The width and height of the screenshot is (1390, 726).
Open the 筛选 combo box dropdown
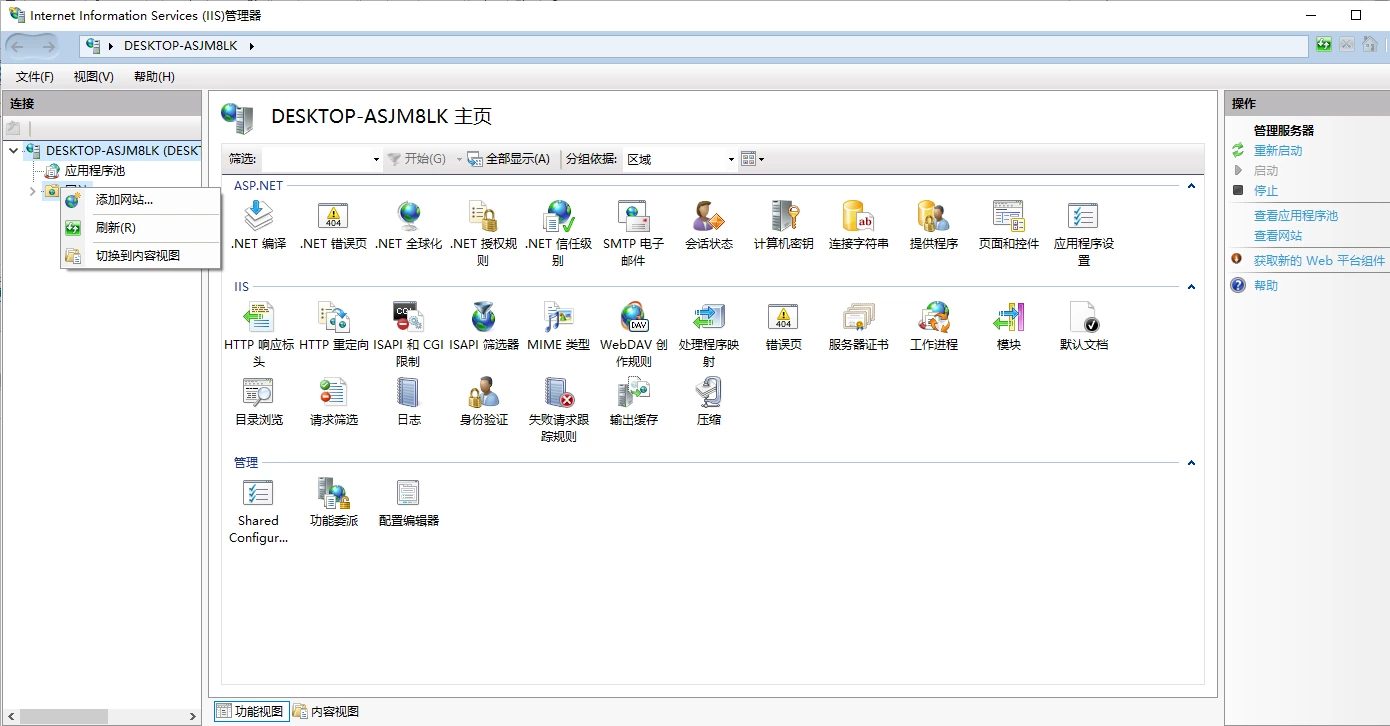pyautogui.click(x=376, y=159)
